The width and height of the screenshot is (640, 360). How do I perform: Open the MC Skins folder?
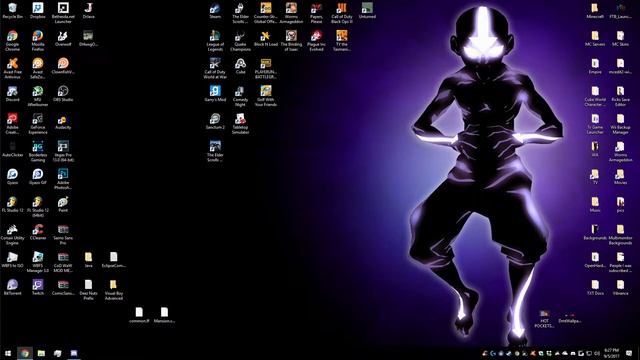[x=620, y=38]
